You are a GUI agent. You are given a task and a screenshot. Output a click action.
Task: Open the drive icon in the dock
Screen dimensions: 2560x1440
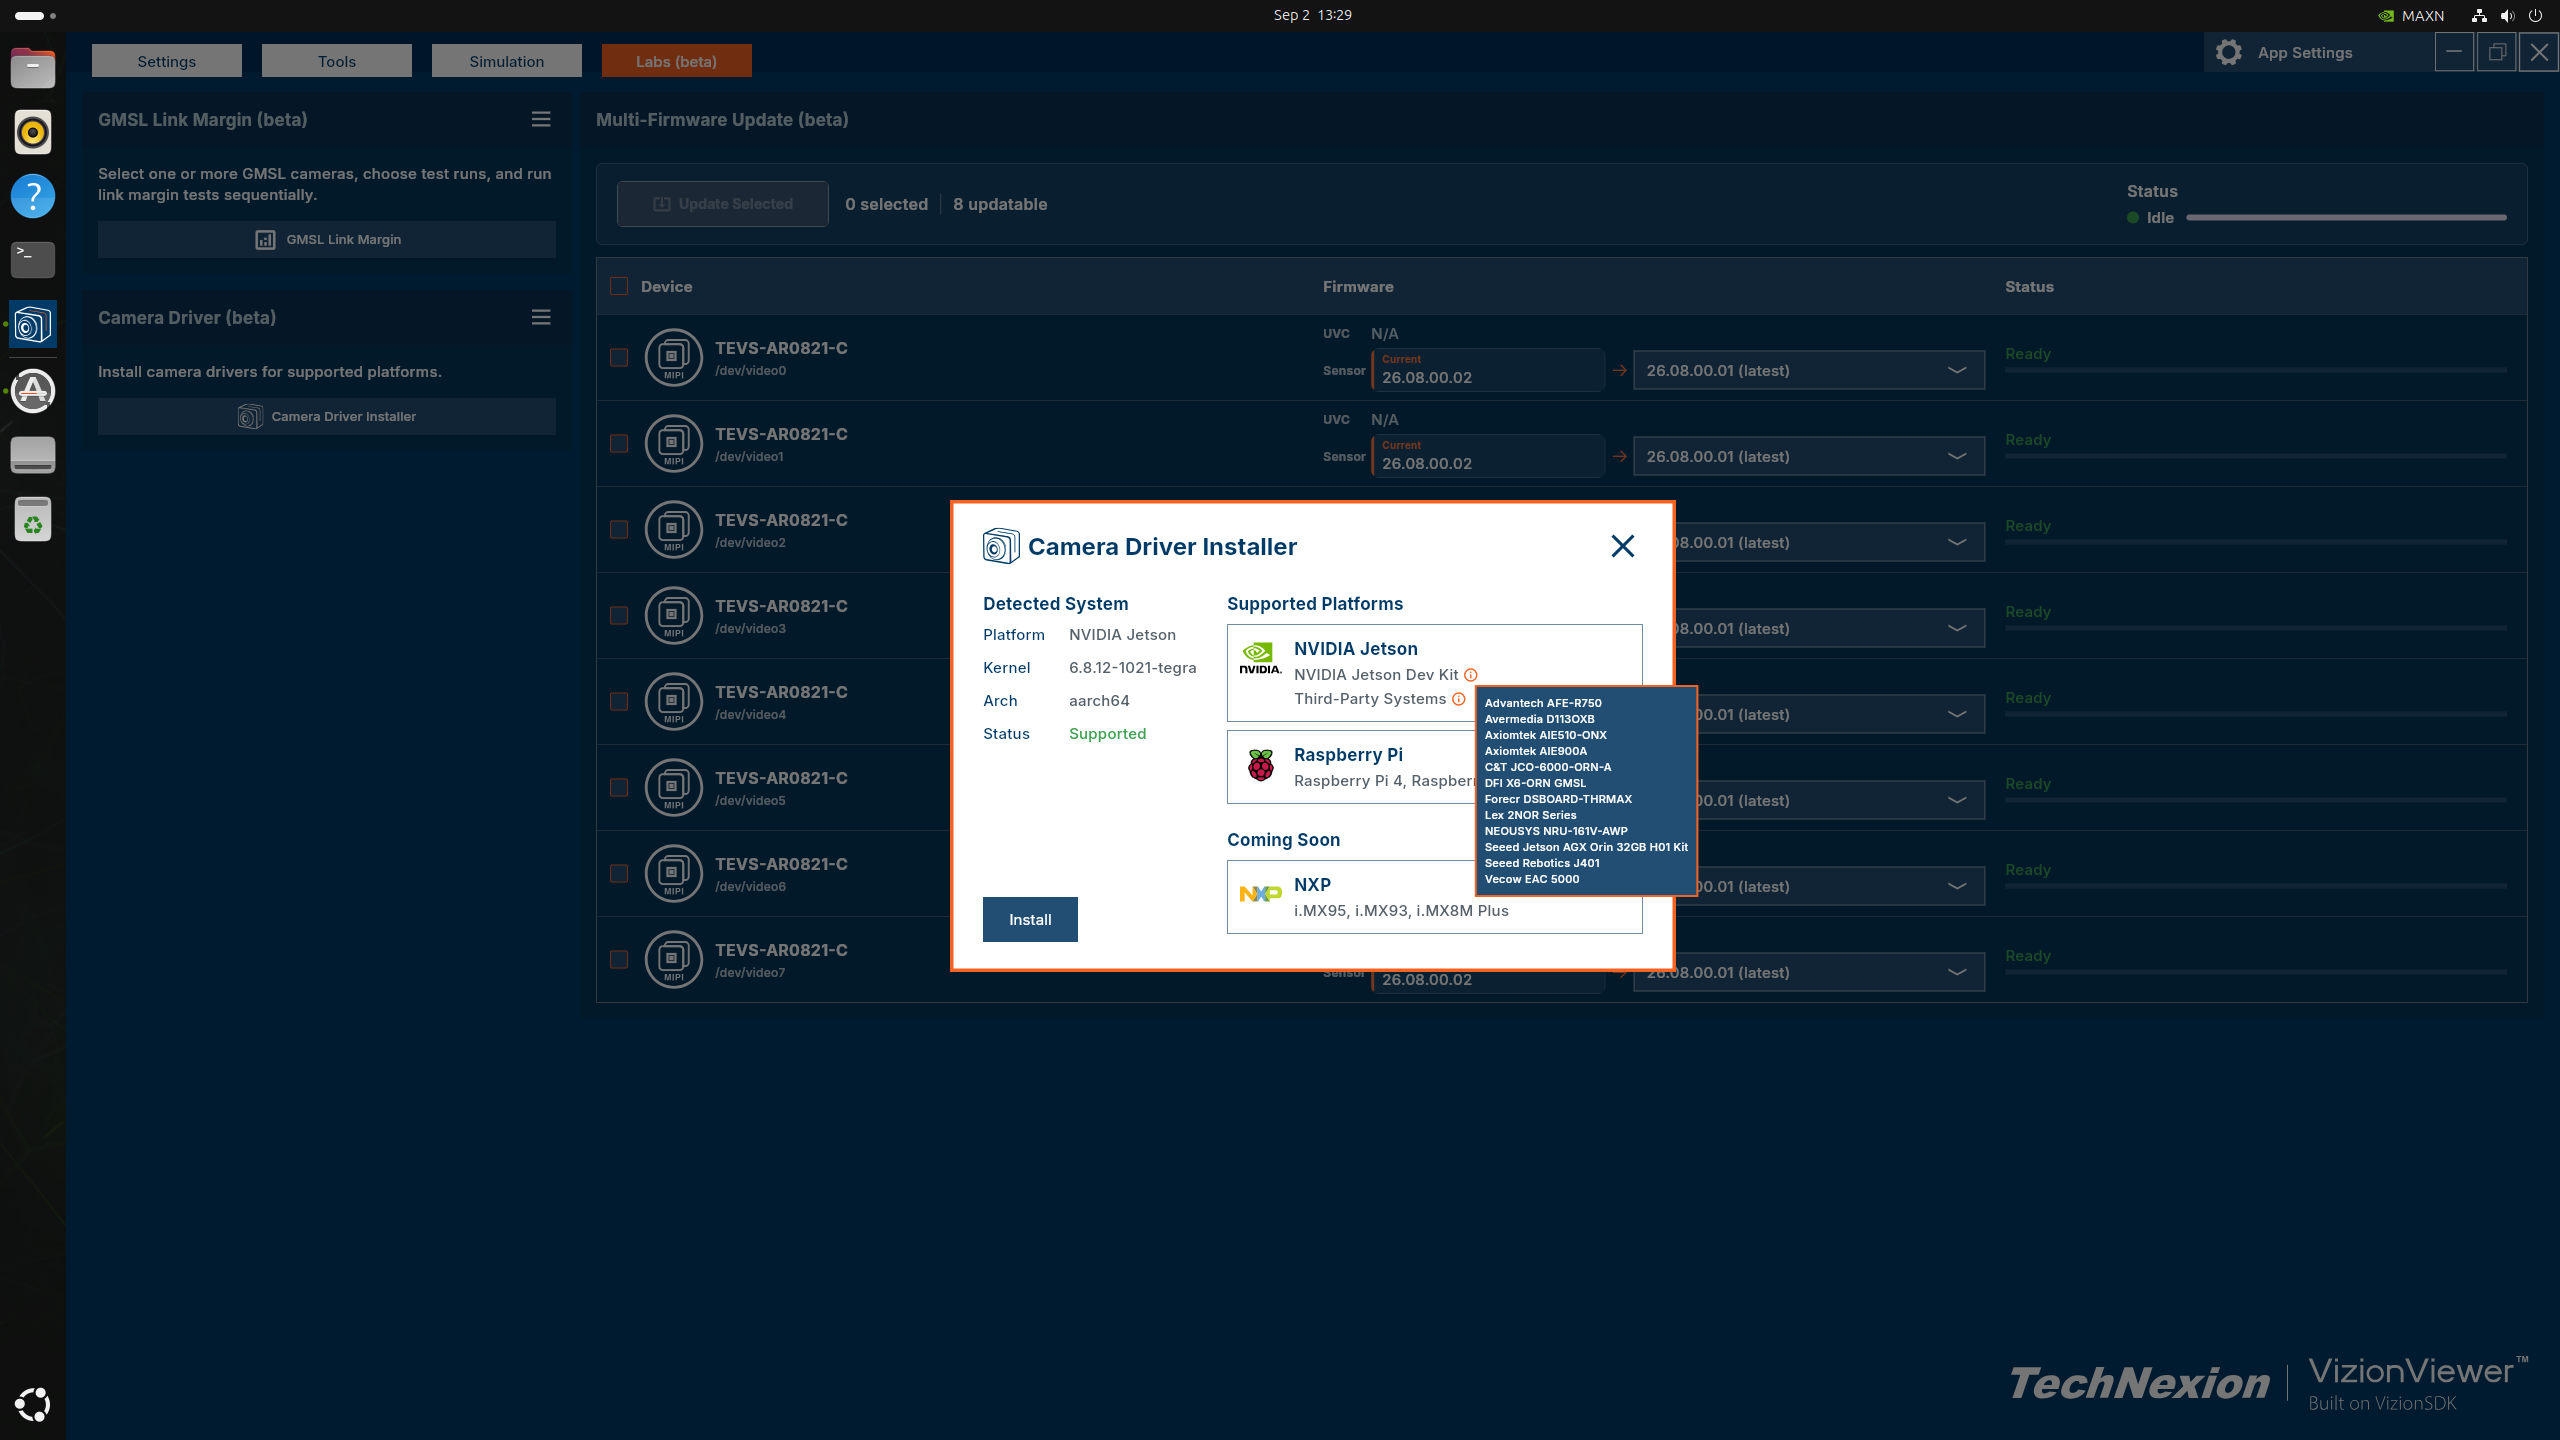(x=33, y=455)
